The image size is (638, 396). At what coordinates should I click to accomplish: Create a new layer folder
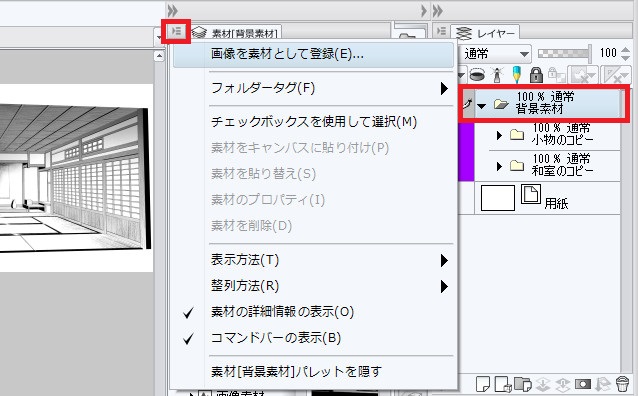(x=523, y=383)
